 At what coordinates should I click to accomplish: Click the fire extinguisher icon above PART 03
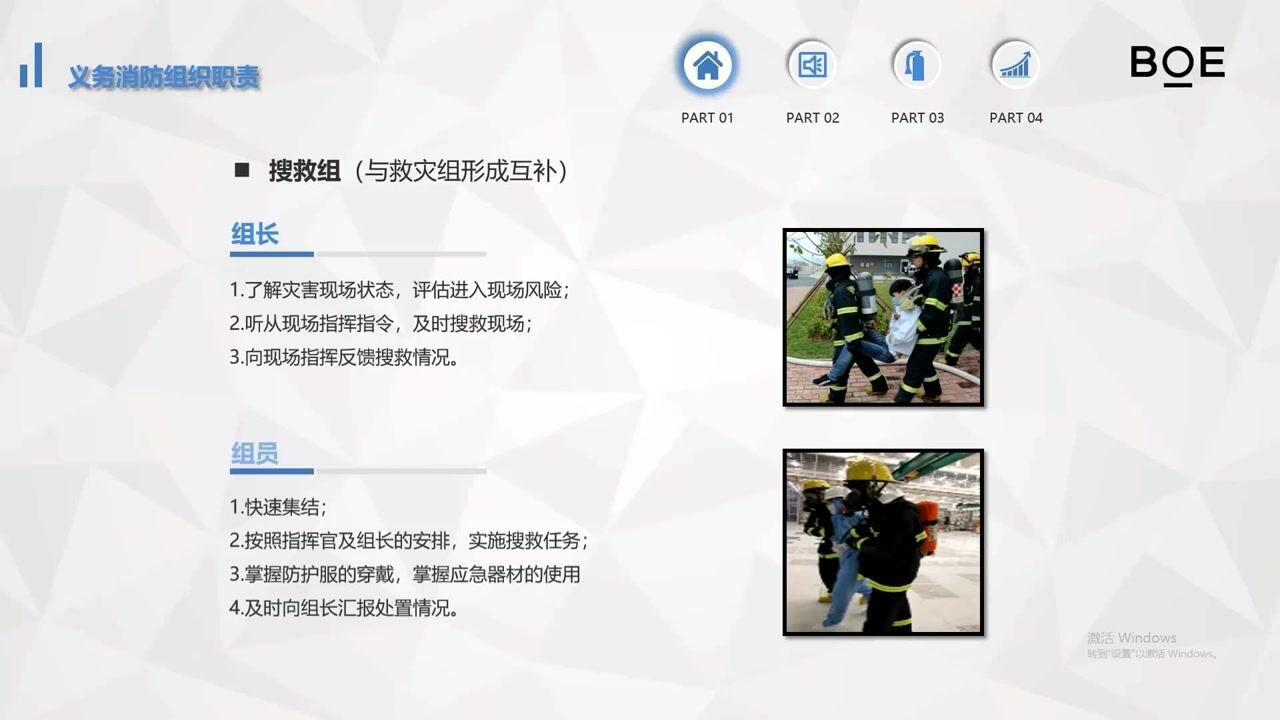917,64
